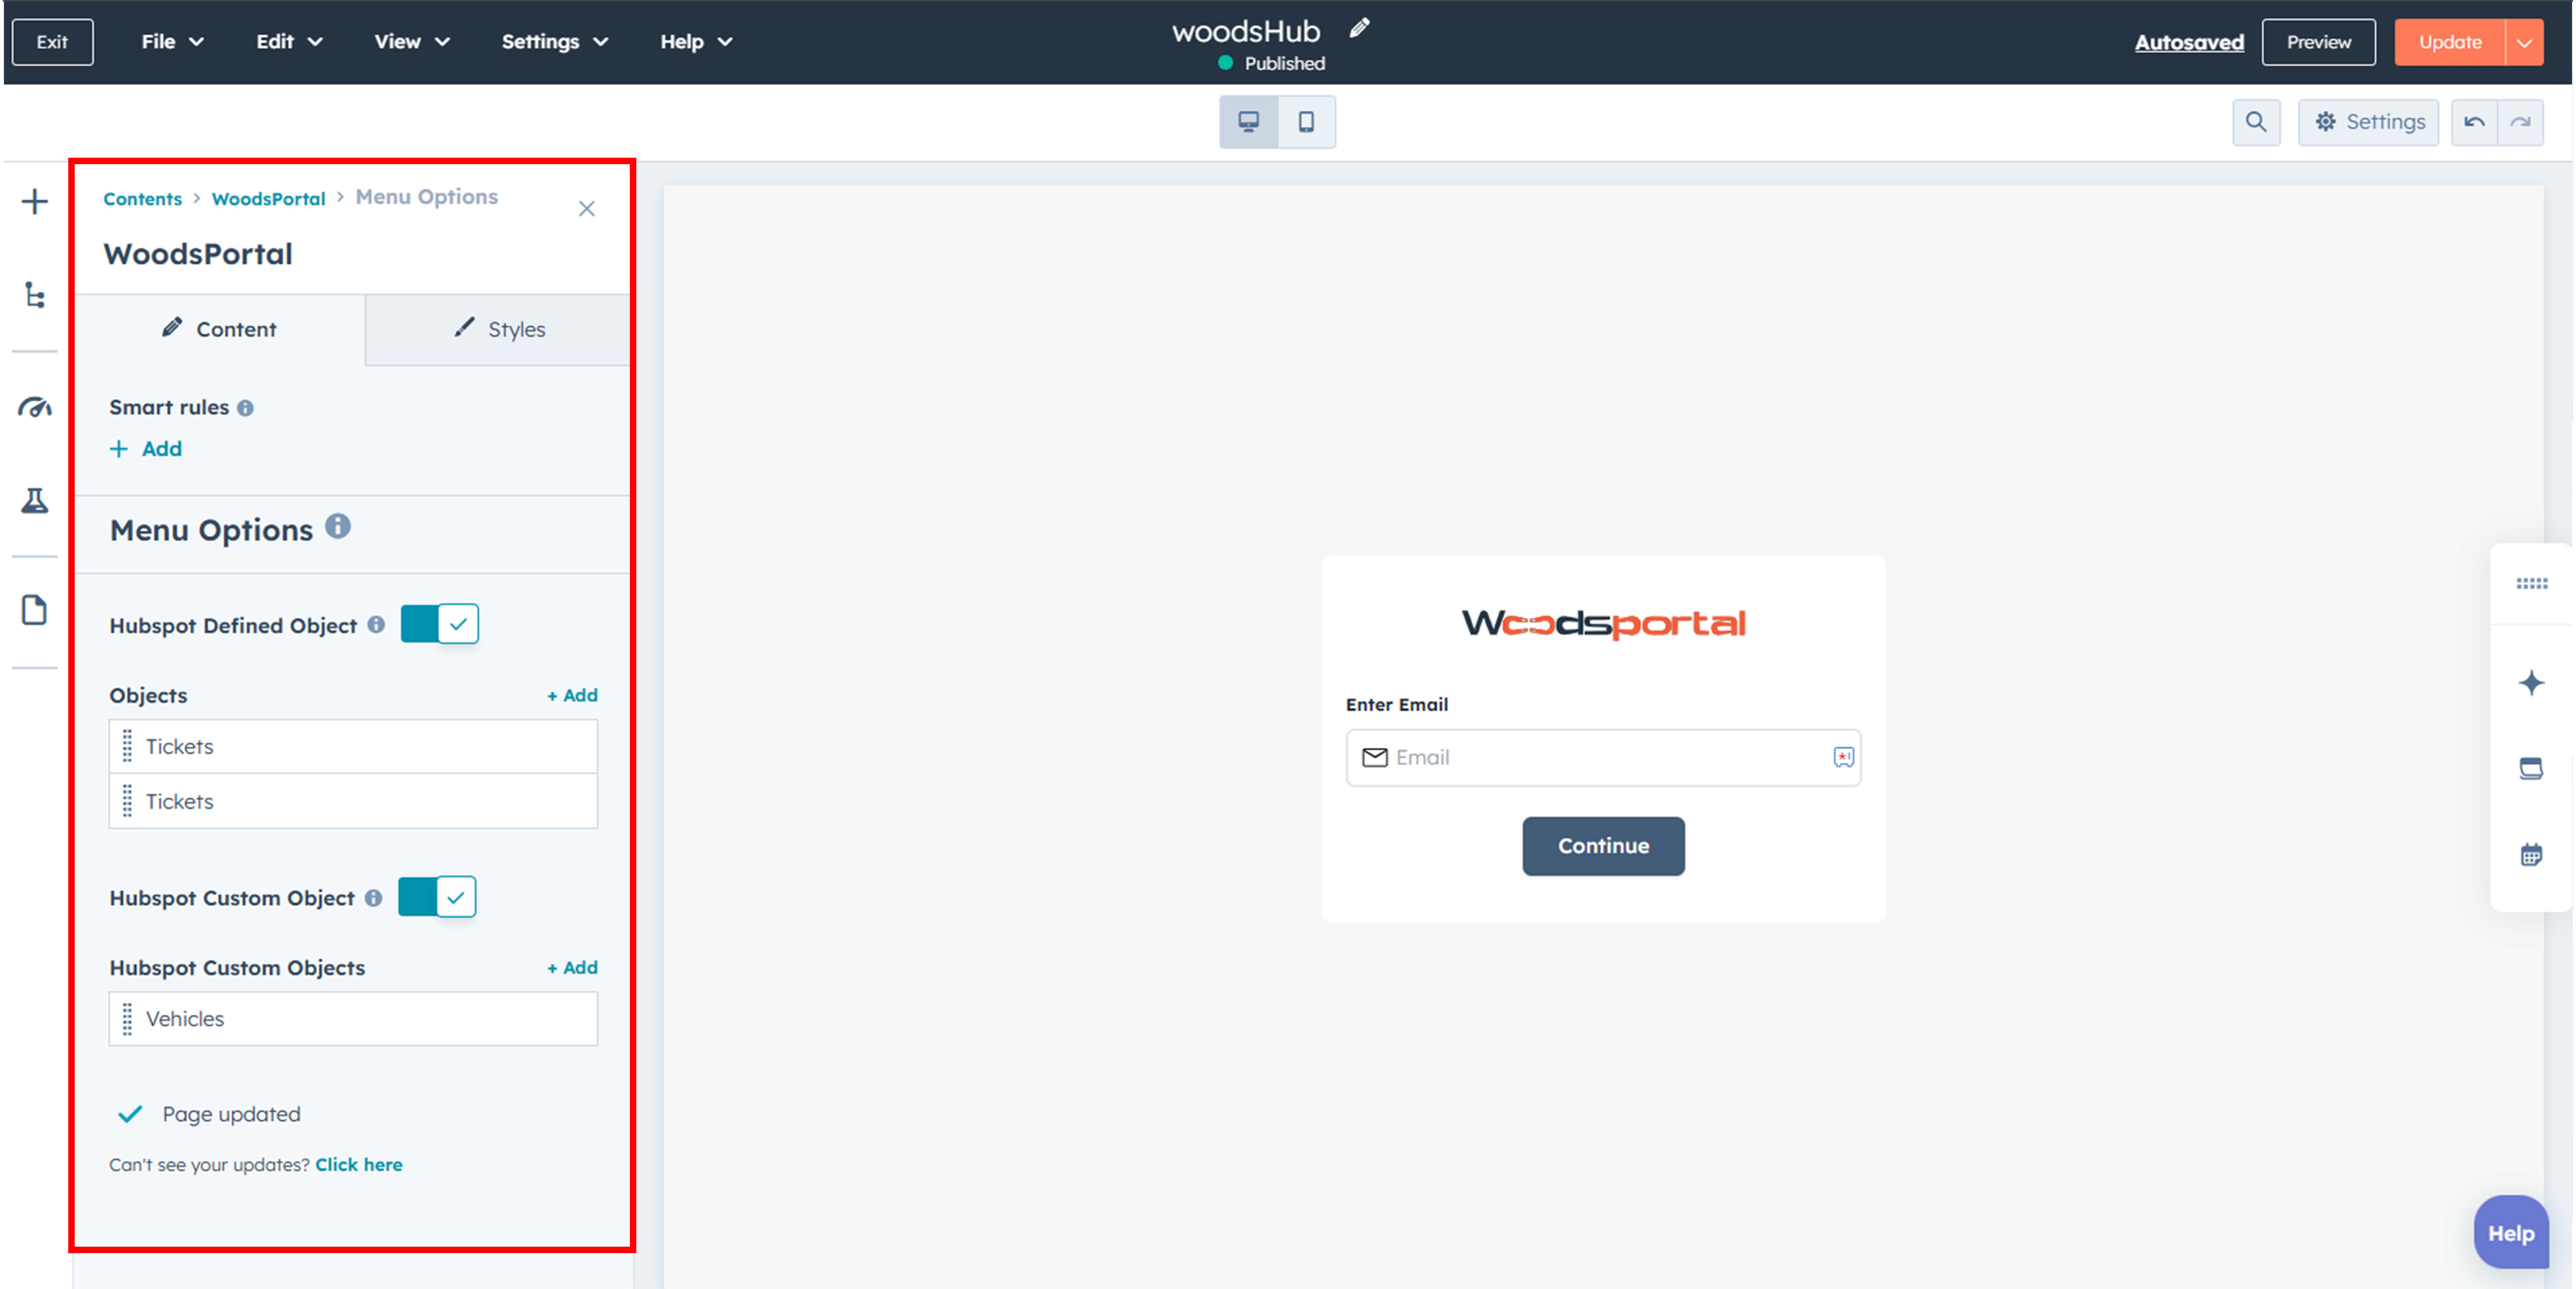
Task: Select the second Tickets object row
Action: (x=353, y=801)
